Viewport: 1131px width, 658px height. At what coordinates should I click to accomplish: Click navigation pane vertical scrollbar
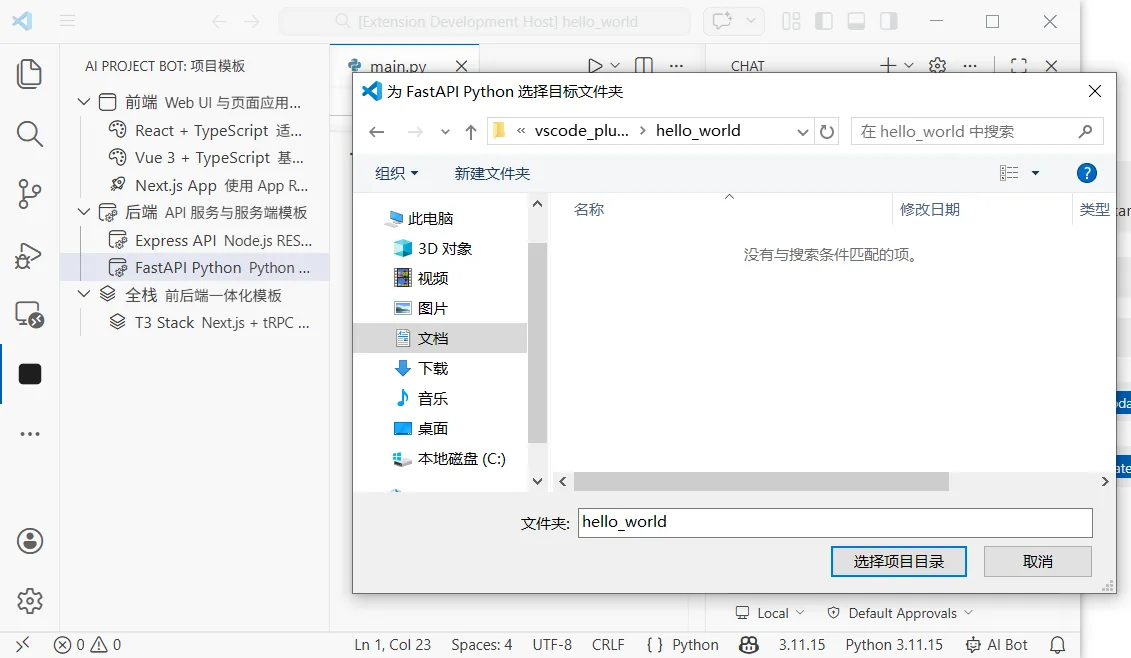coord(537,343)
